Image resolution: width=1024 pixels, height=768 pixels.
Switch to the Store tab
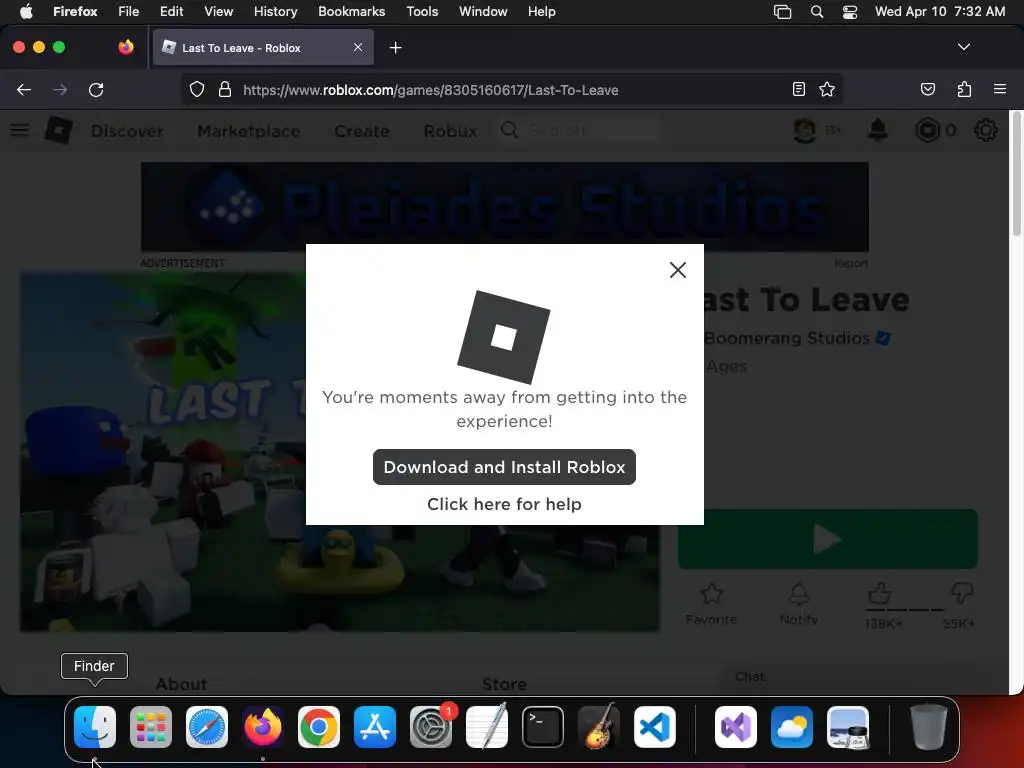click(x=504, y=684)
